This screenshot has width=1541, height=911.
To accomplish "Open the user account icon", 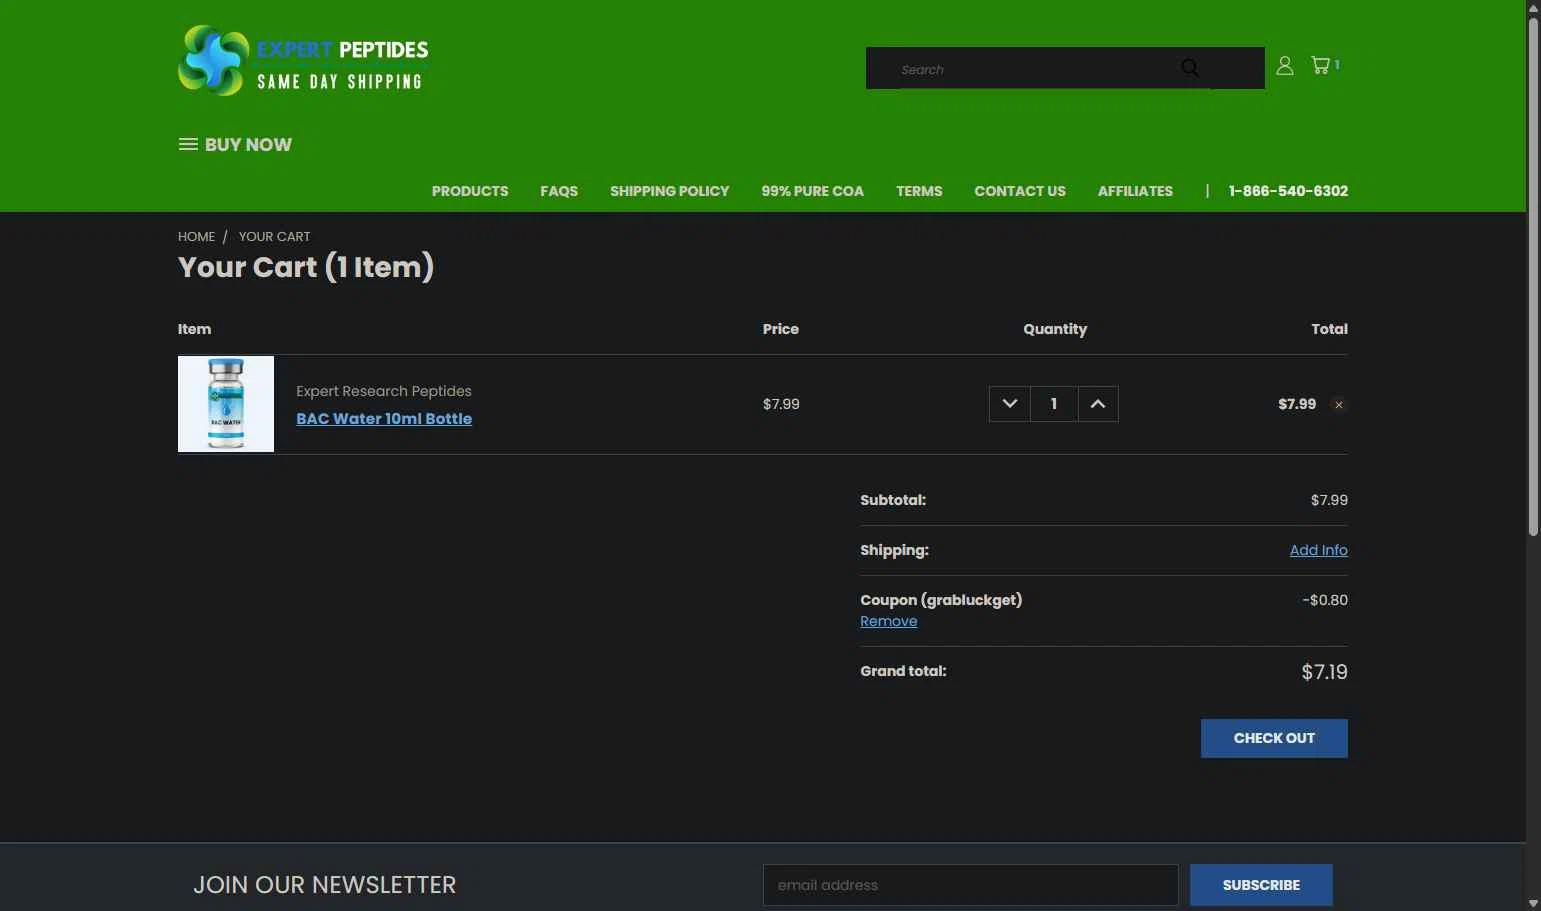I will tap(1285, 66).
